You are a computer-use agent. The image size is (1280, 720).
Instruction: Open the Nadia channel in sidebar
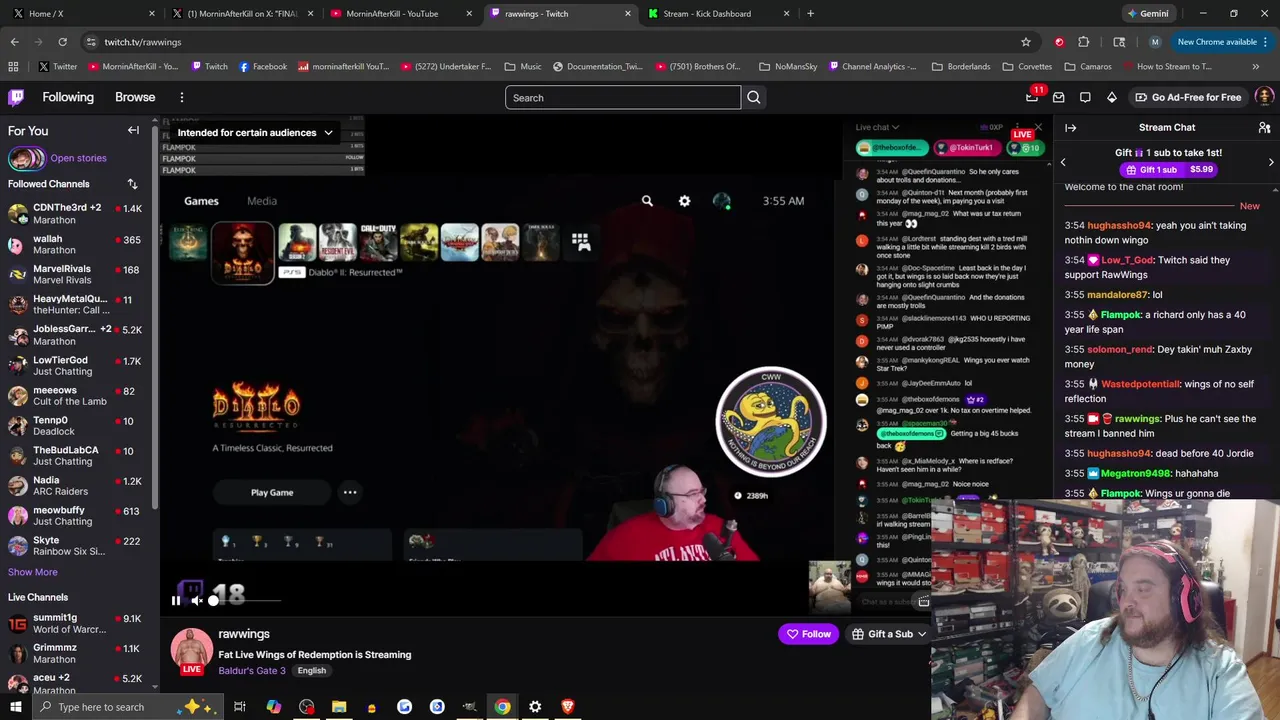click(75, 486)
